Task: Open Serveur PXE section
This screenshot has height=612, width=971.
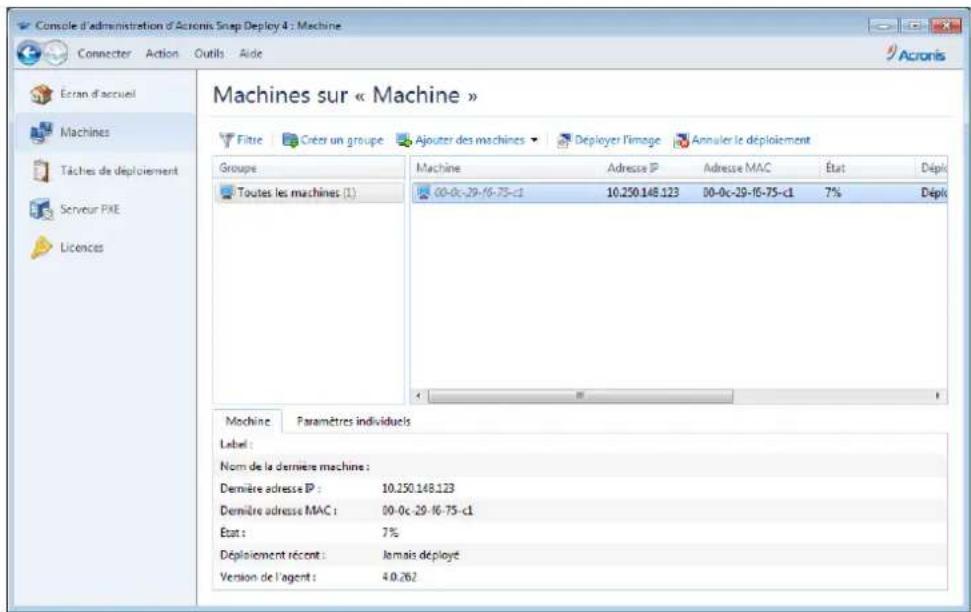Action: click(x=90, y=209)
